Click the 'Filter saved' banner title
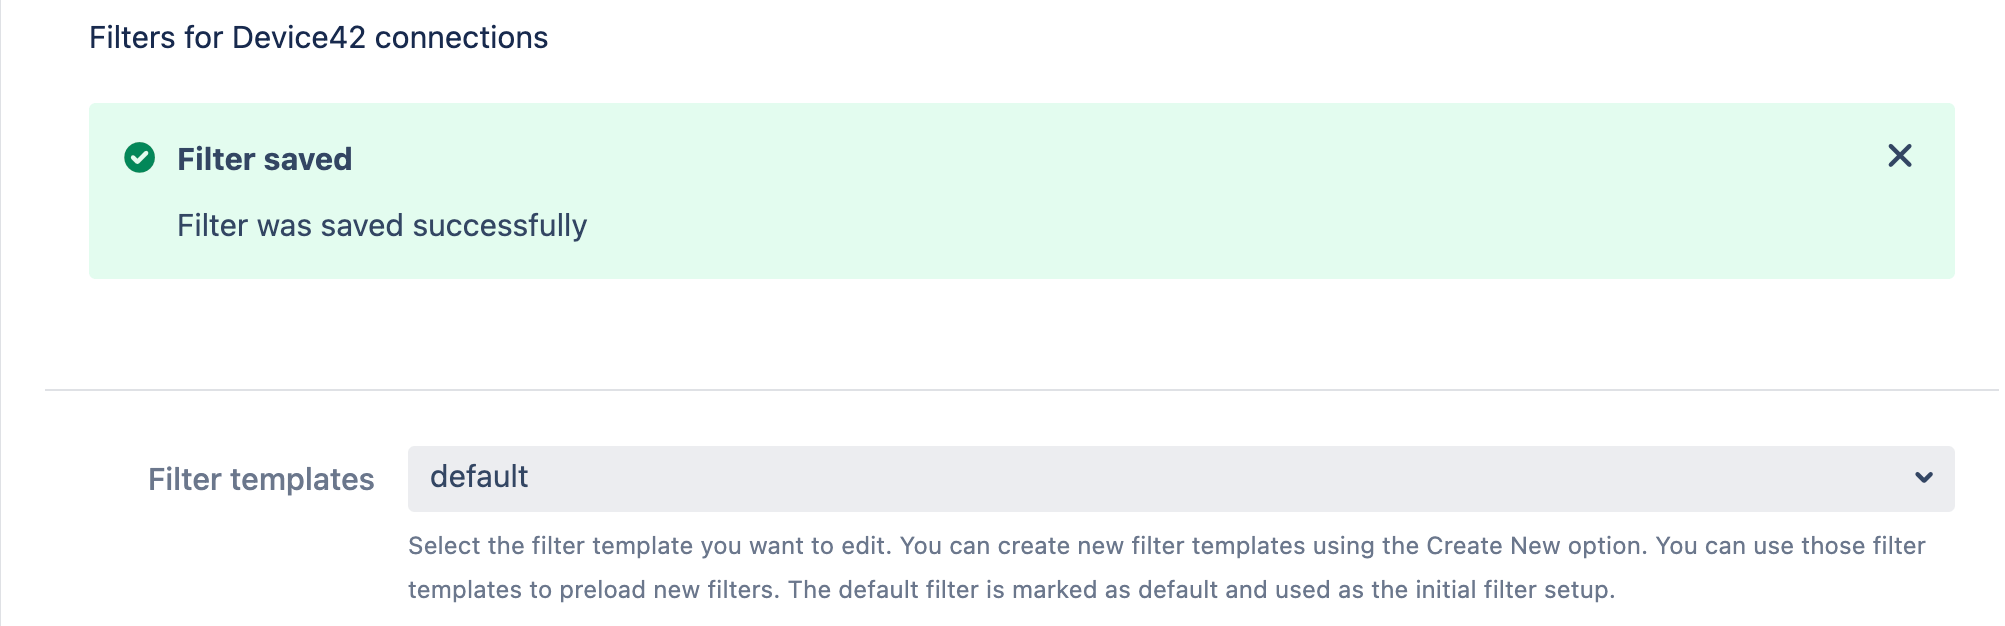This screenshot has width=2005, height=626. click(264, 159)
